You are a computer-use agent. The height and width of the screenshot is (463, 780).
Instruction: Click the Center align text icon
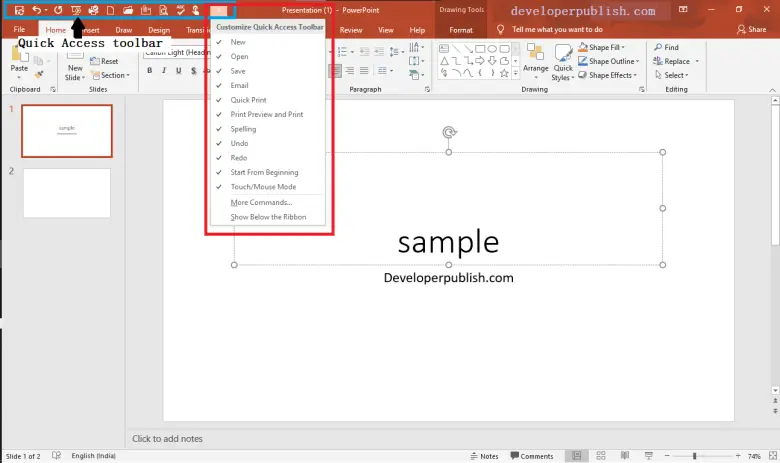pos(335,71)
